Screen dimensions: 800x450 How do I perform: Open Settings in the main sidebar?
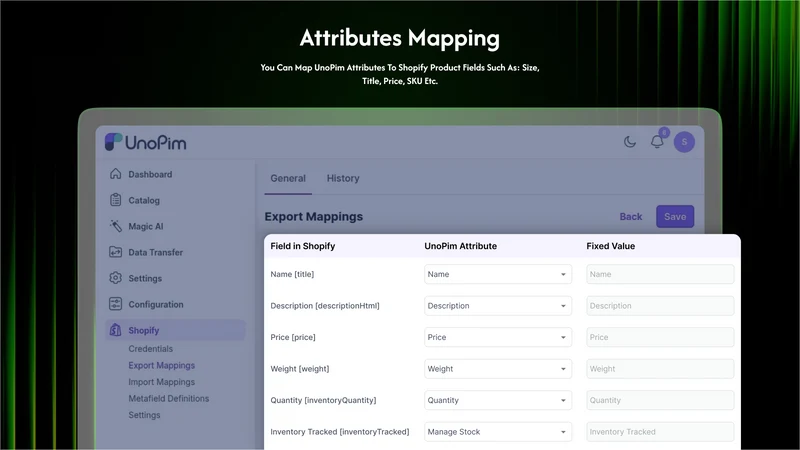[145, 279]
